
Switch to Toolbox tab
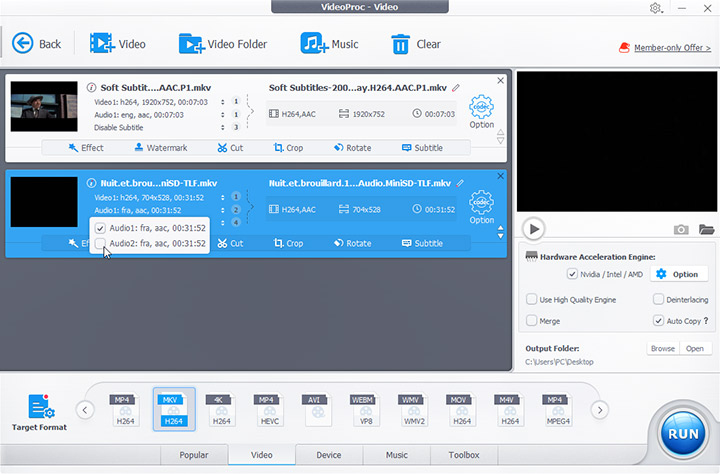(x=464, y=455)
